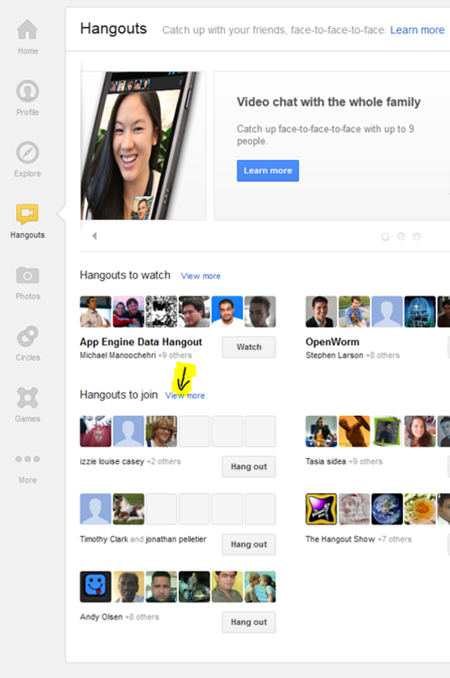Click the carousel previous arrow
This screenshot has height=678, width=450.
point(94,236)
